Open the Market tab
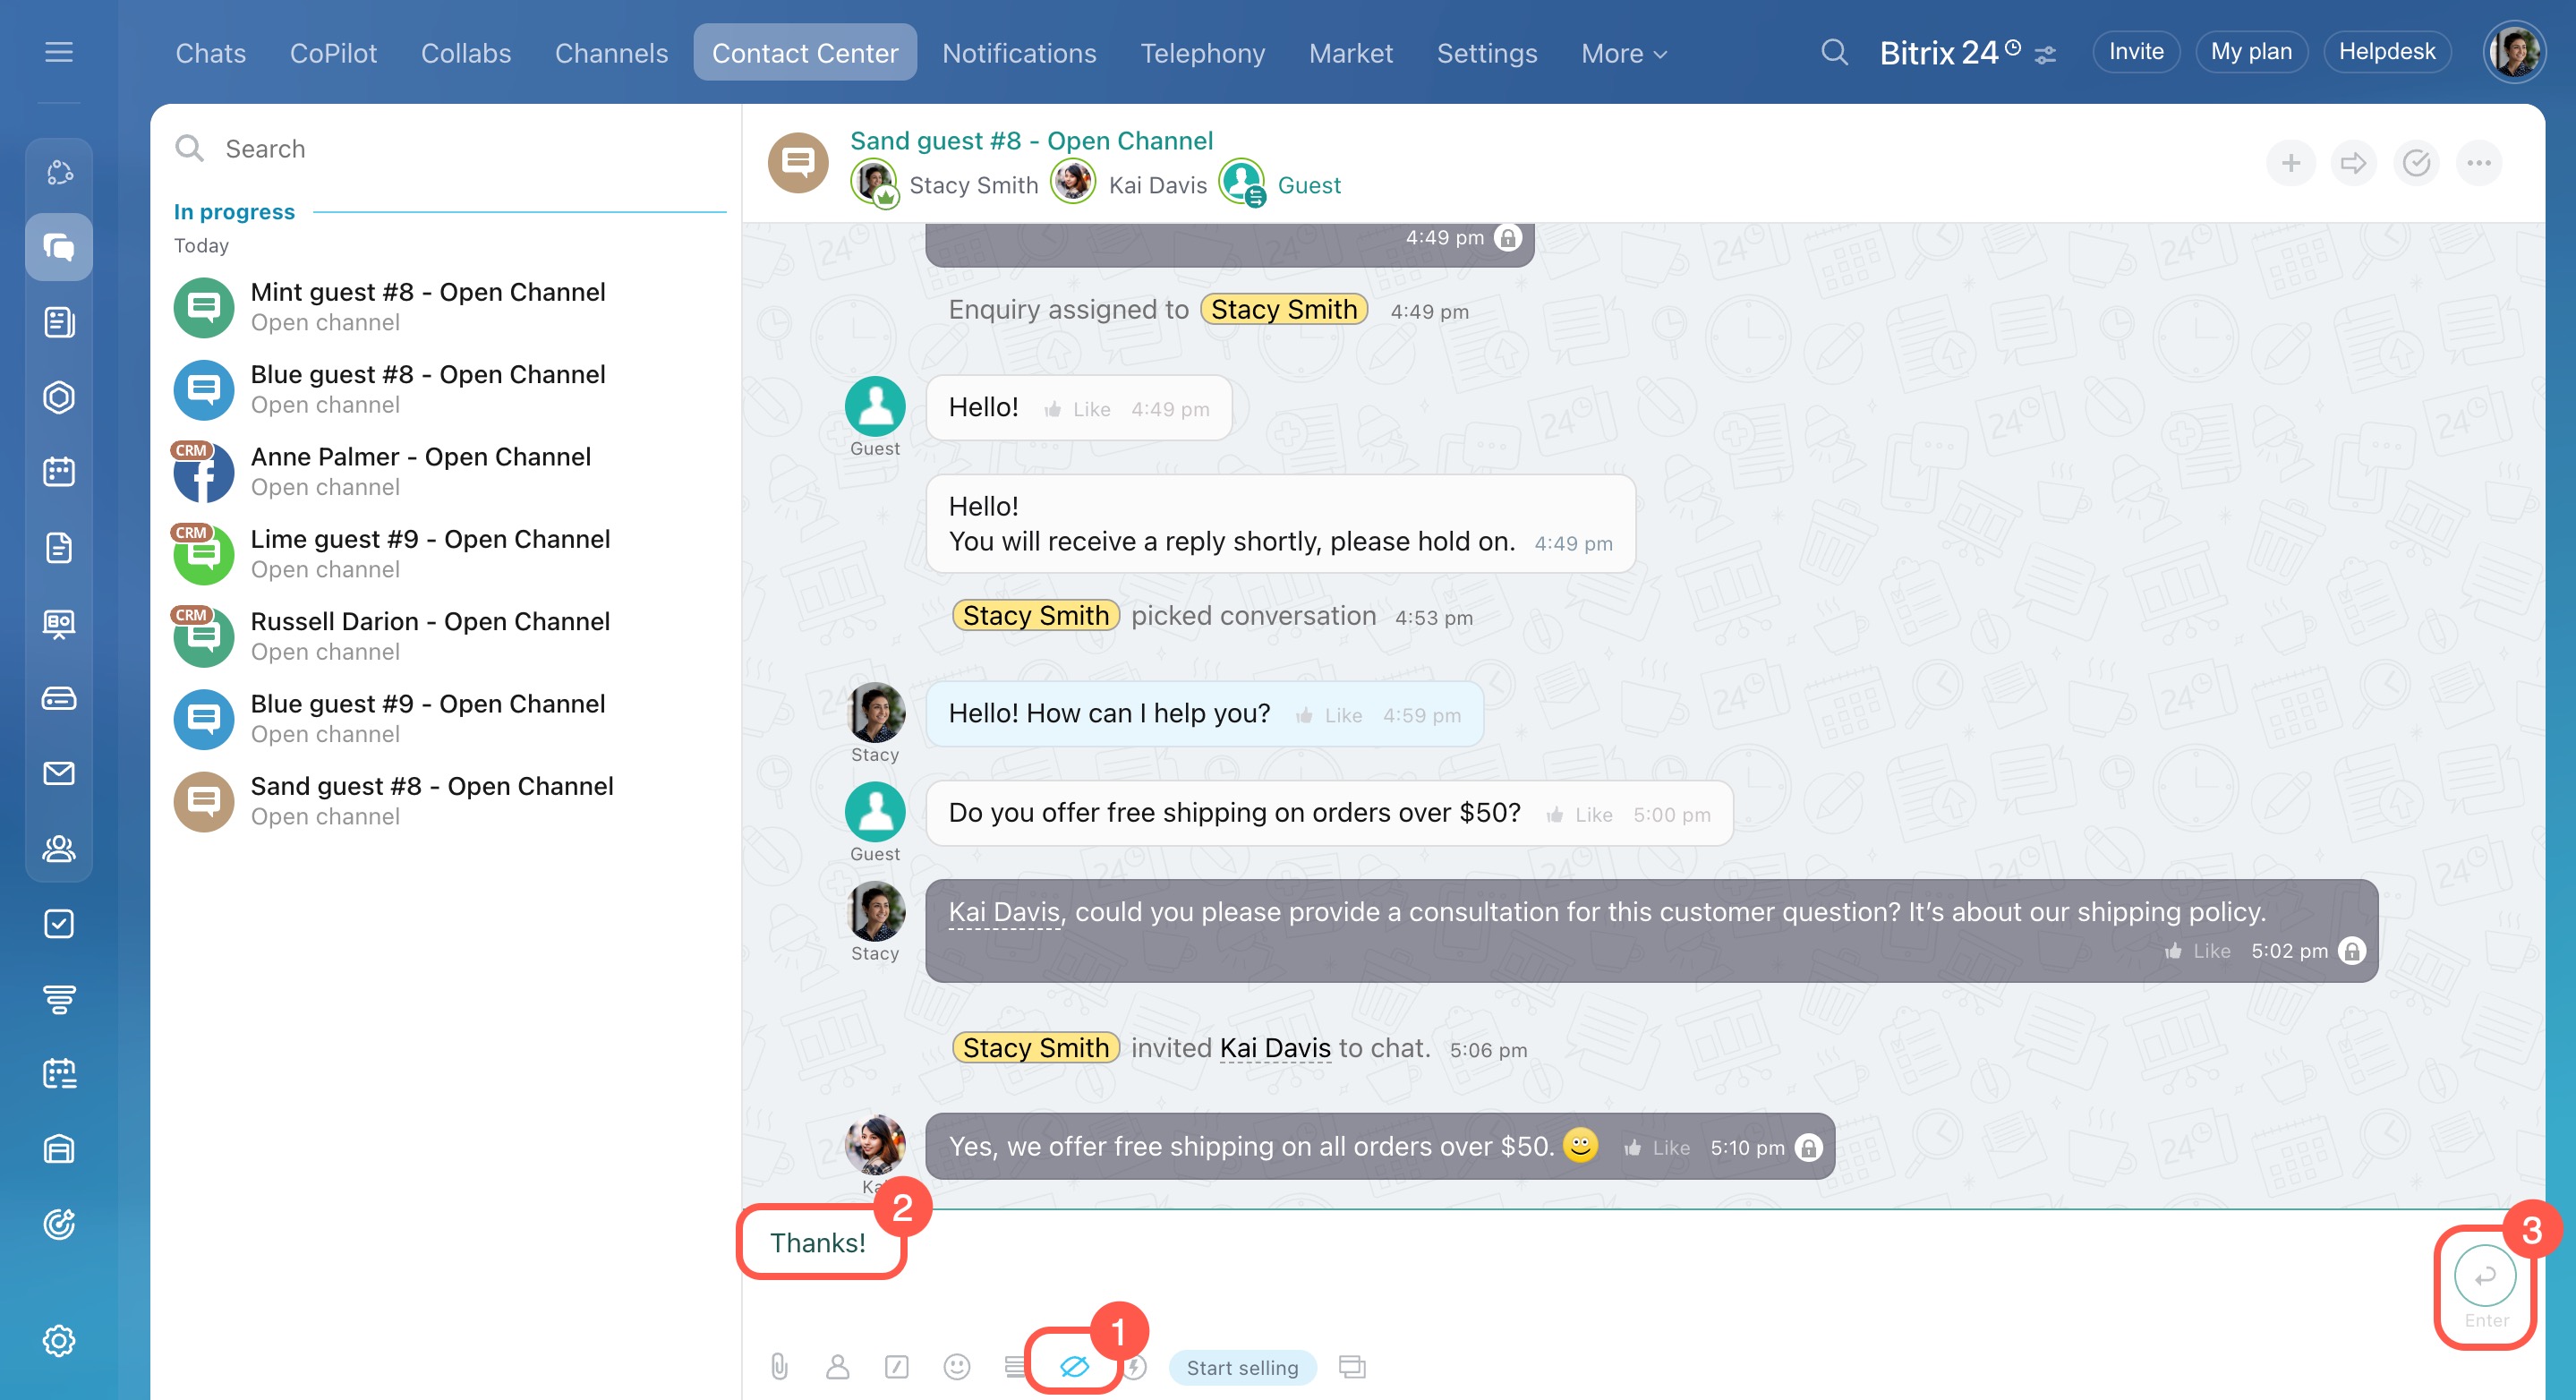Viewport: 2576px width, 1400px height. pyautogui.click(x=1350, y=53)
